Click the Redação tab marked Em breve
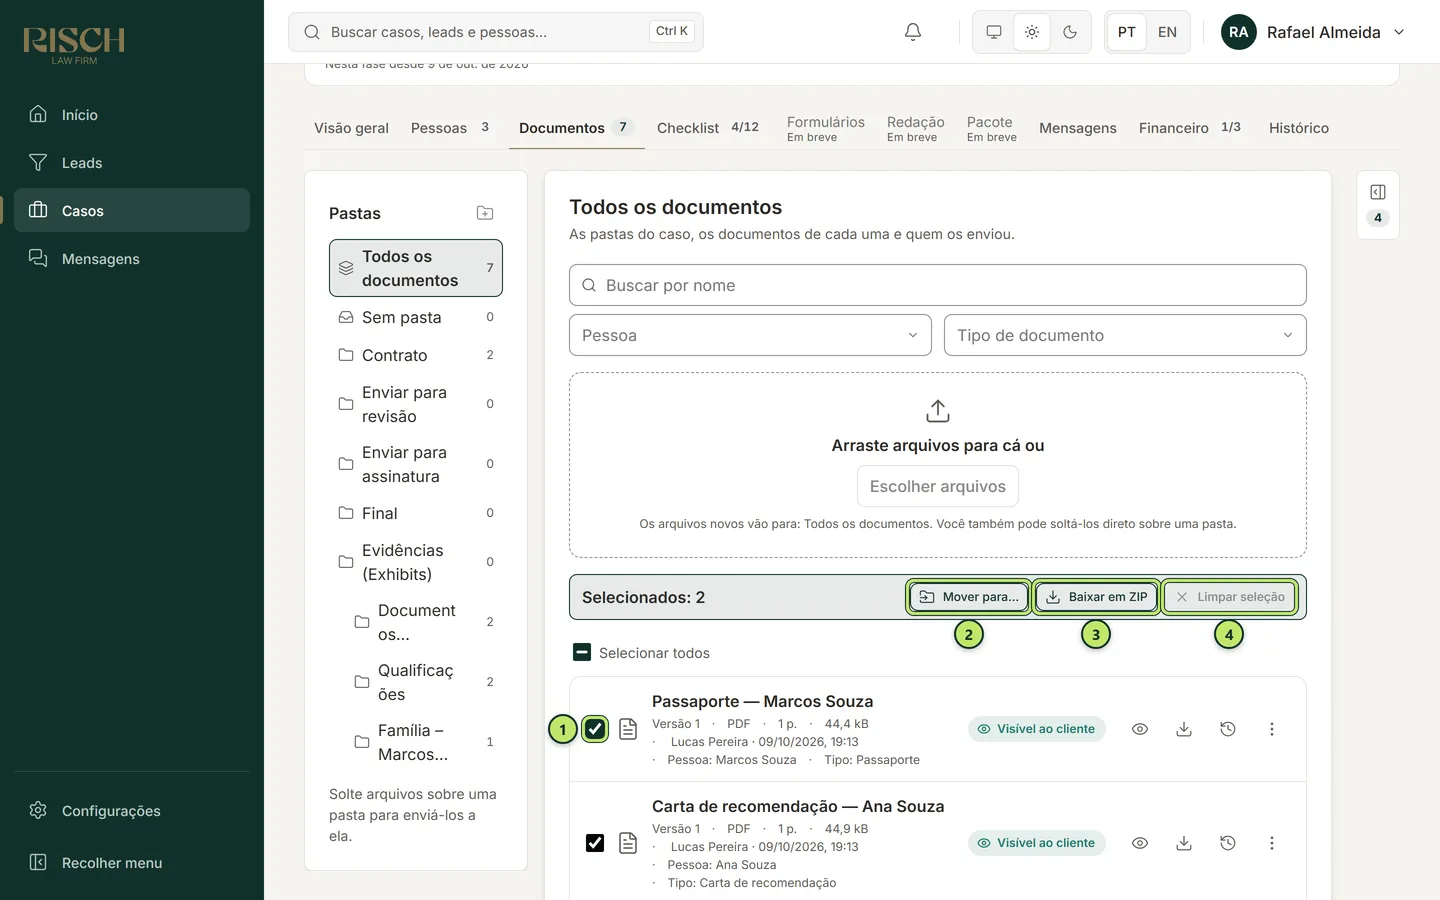 tap(915, 128)
